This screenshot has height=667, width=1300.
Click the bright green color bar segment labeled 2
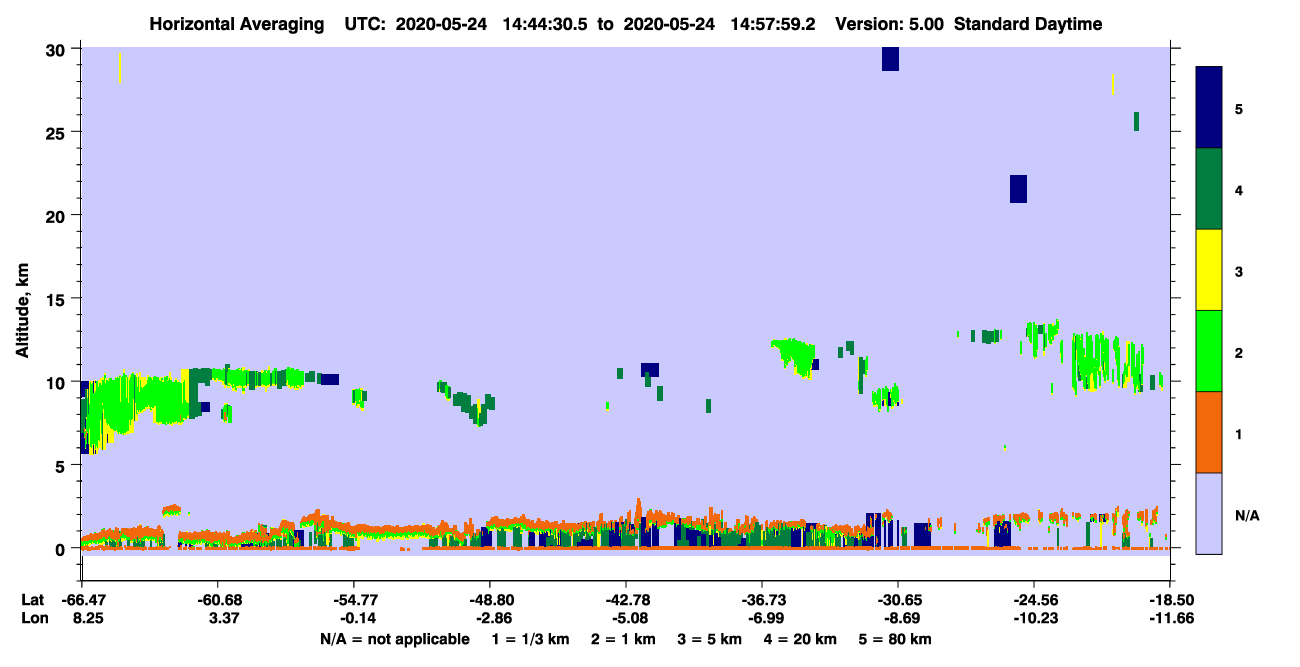1209,351
